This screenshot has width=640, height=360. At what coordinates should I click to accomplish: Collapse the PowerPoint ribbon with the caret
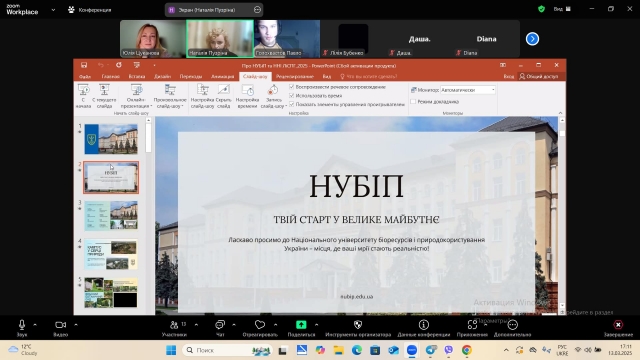point(560,113)
